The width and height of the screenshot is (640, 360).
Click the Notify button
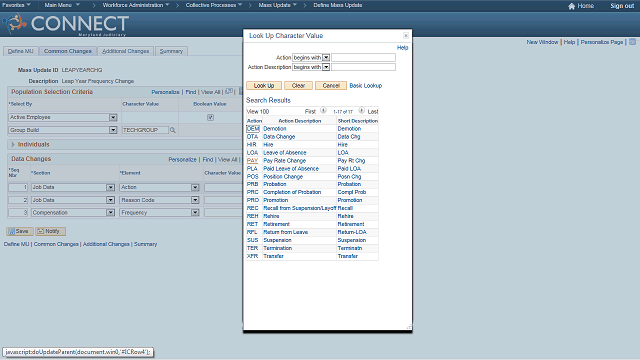(x=50, y=231)
